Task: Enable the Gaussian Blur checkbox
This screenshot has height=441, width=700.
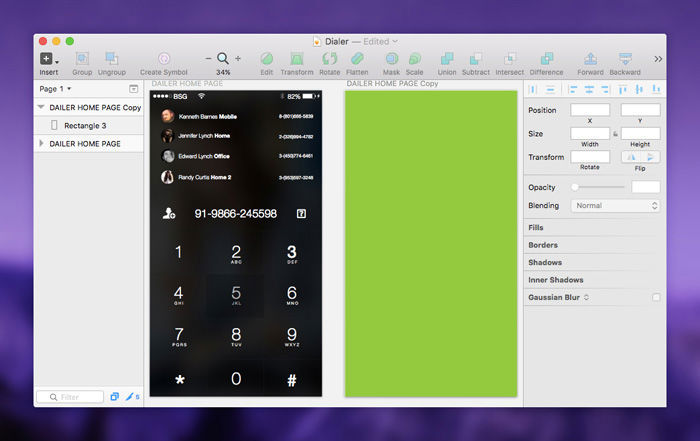Action: point(656,297)
